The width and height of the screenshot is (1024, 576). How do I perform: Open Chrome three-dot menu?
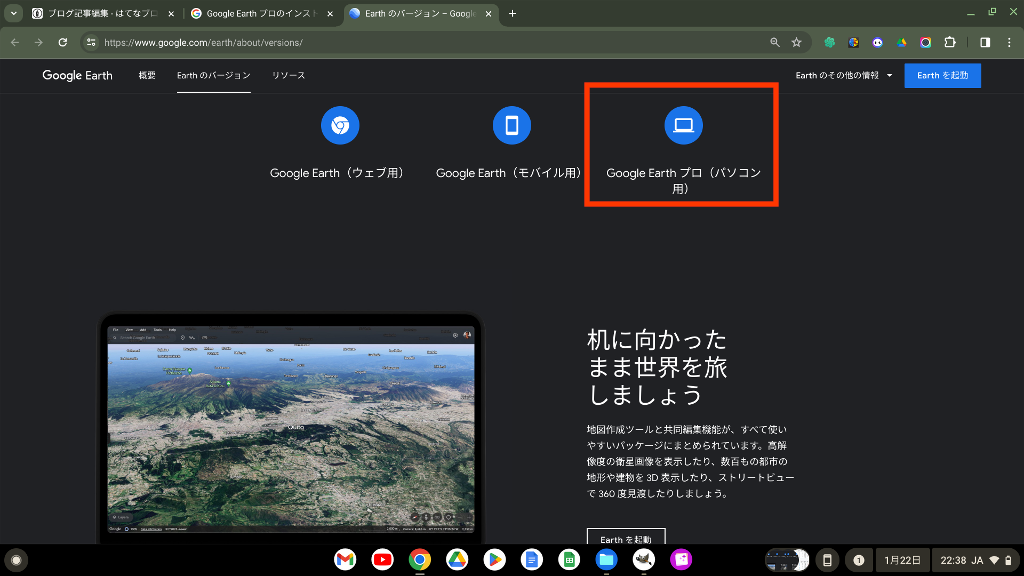(1009, 42)
